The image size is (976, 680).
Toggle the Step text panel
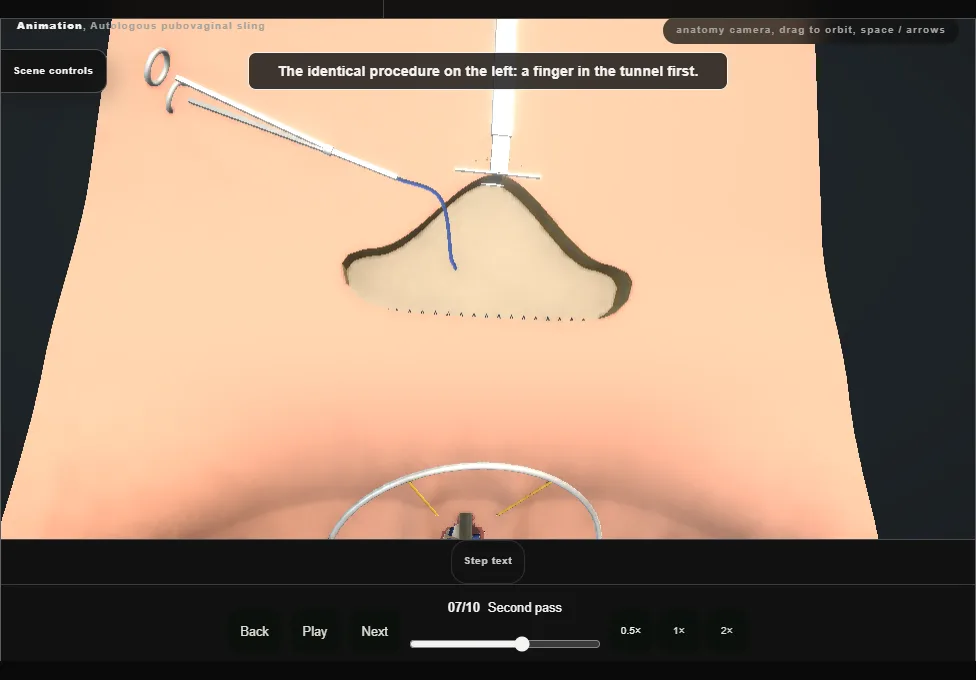point(488,561)
